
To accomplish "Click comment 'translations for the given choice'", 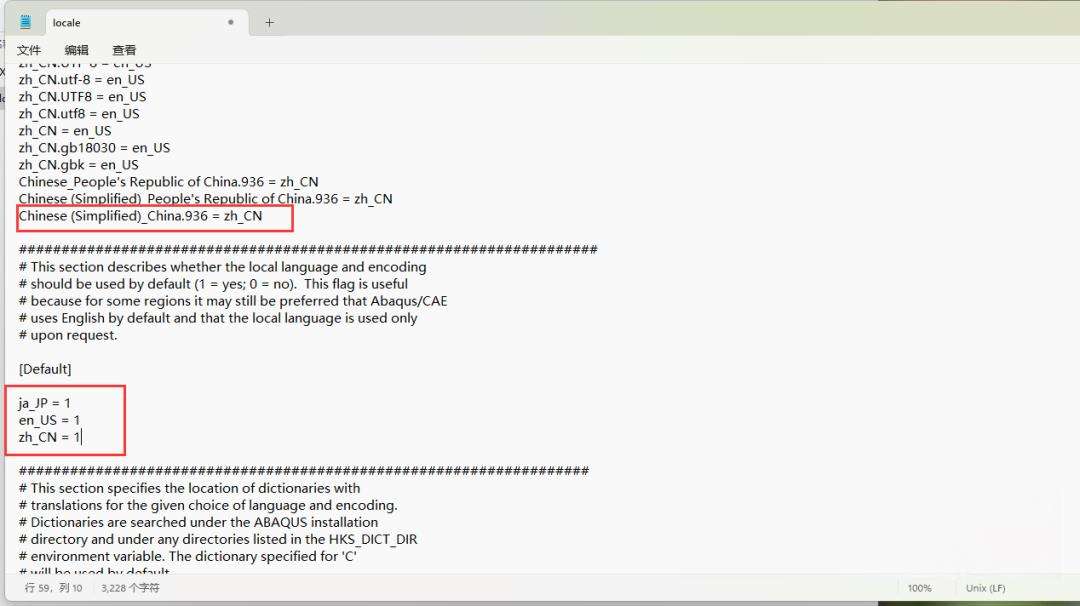I will pyautogui.click(x=208, y=505).
